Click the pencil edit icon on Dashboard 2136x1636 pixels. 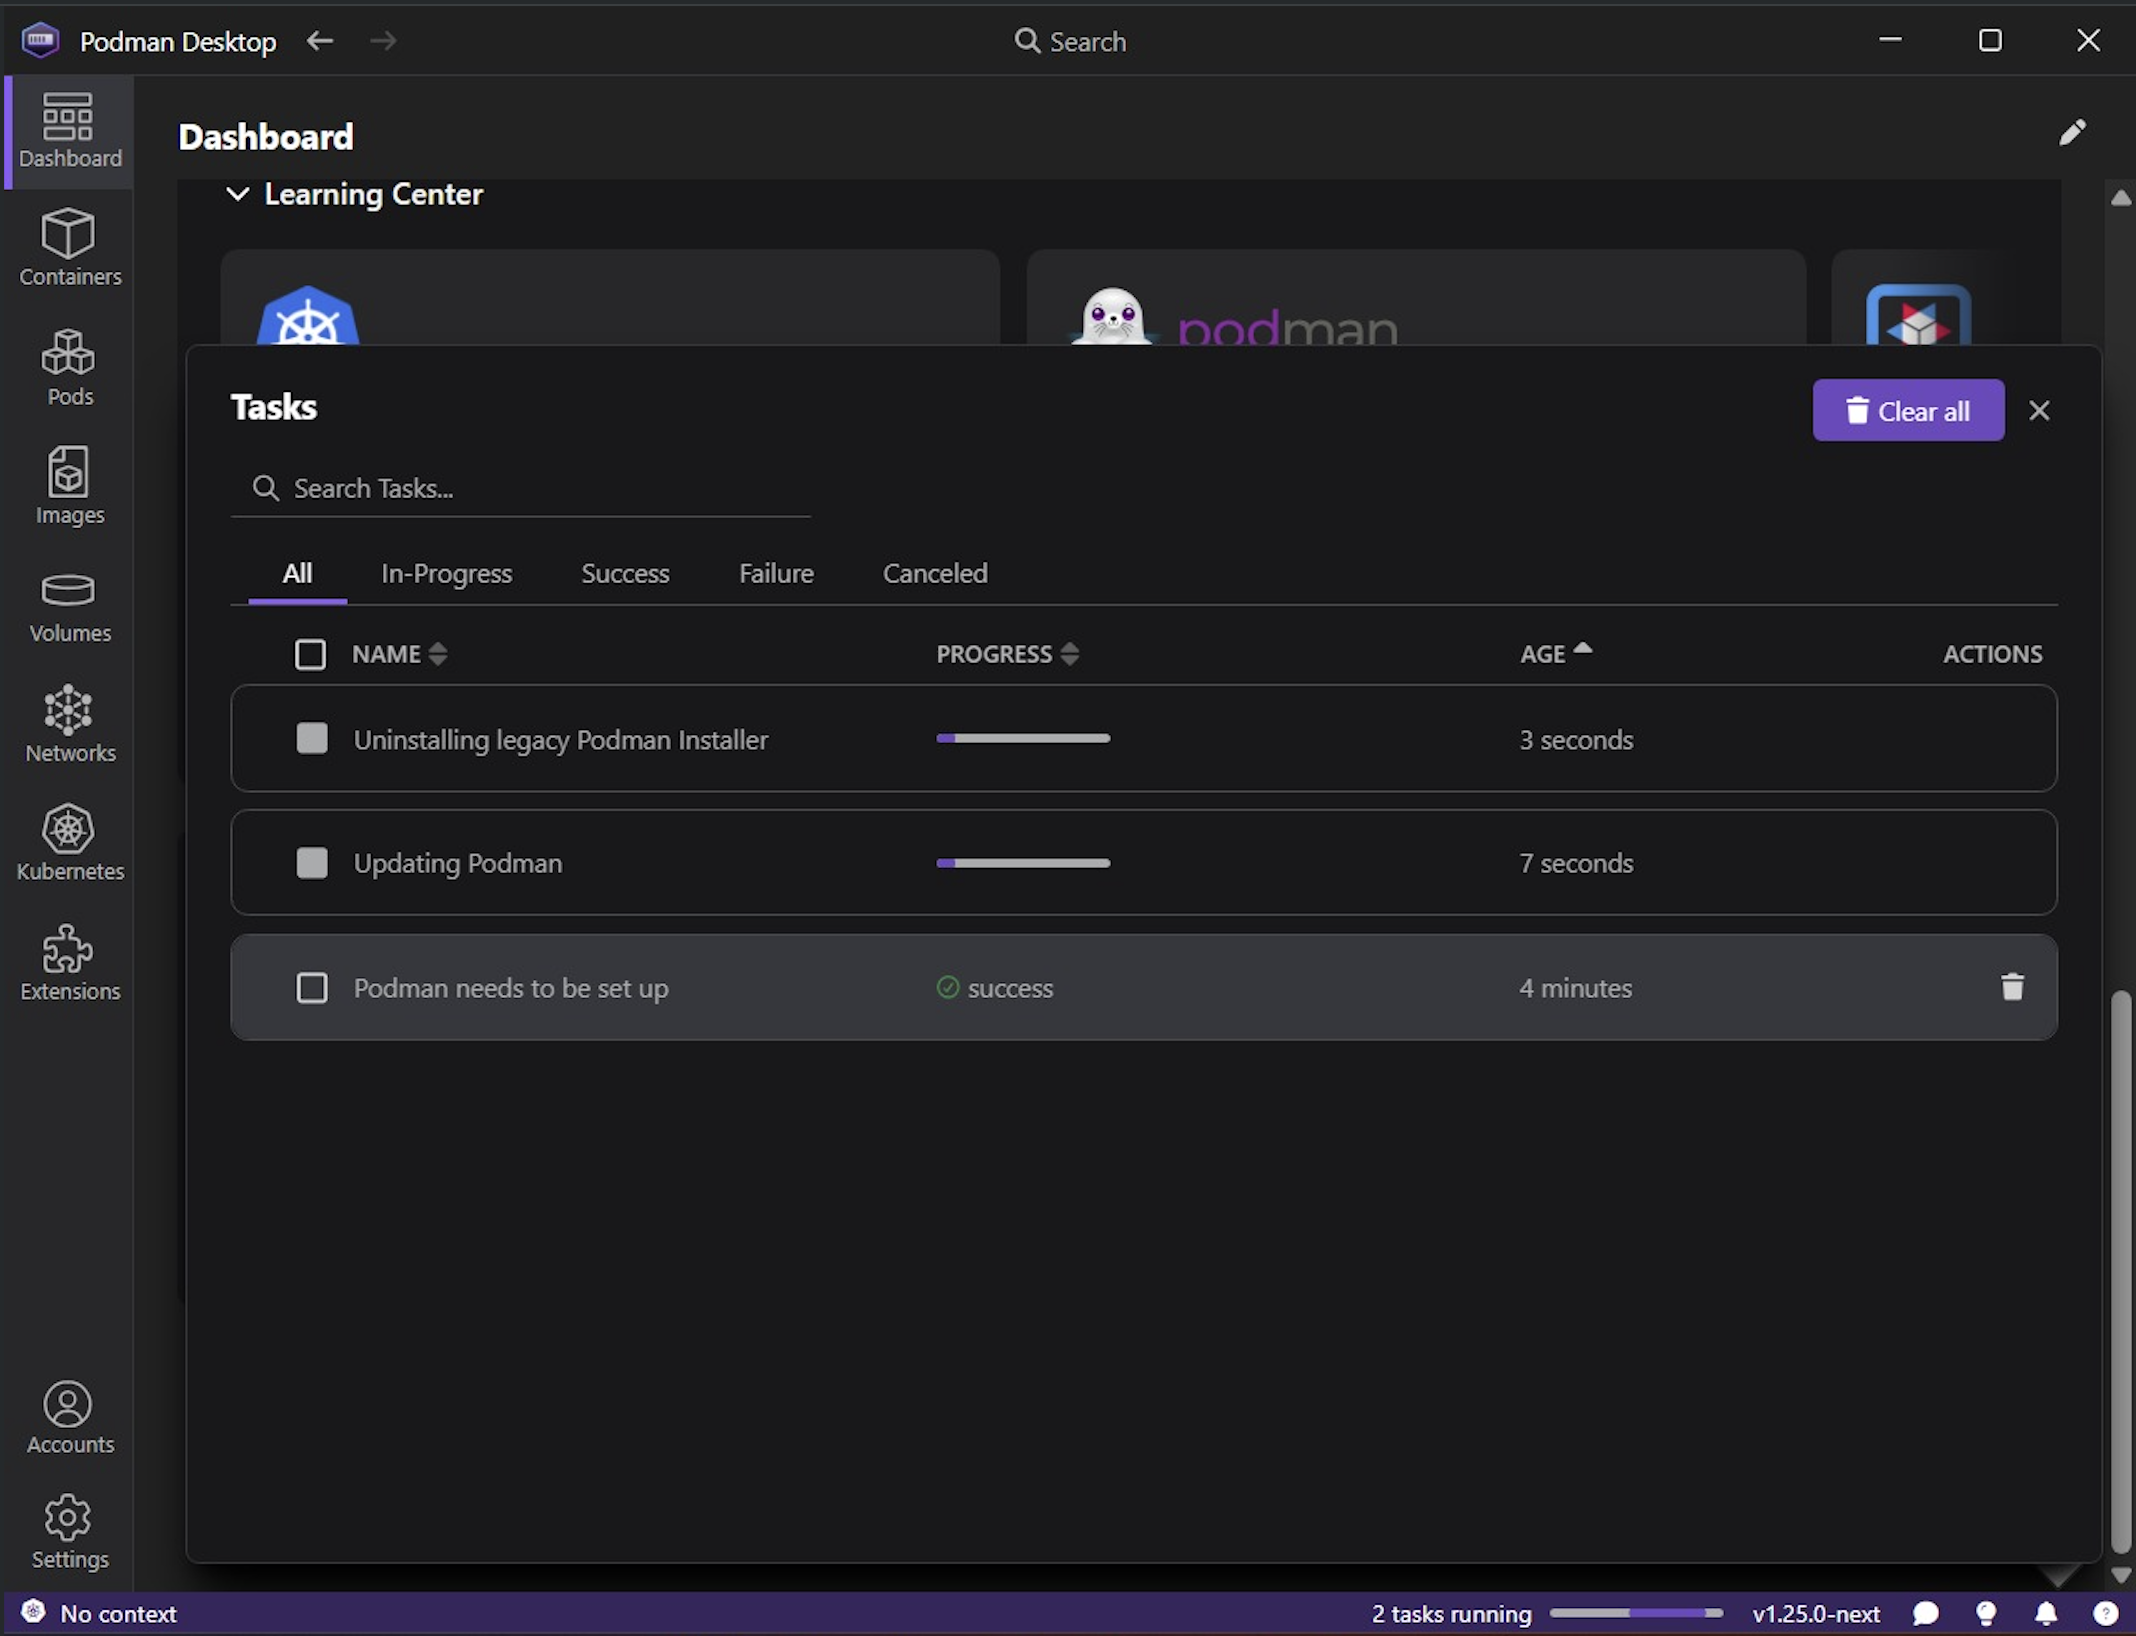[2072, 133]
